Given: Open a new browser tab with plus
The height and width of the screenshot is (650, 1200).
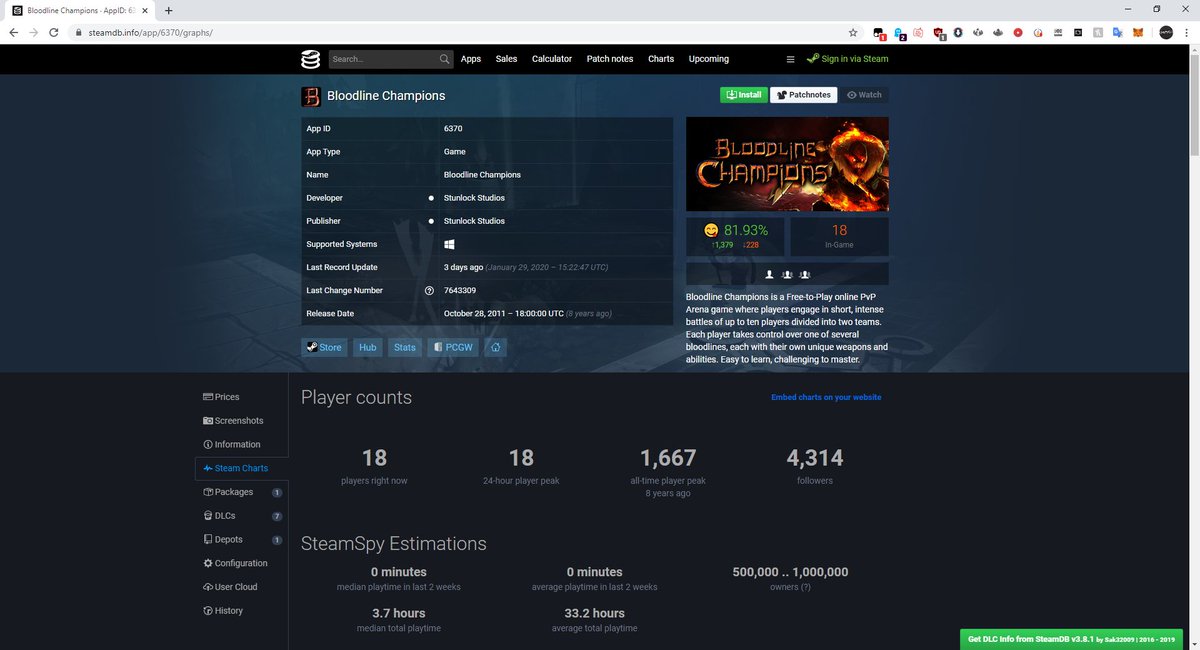Looking at the screenshot, I should (x=168, y=10).
